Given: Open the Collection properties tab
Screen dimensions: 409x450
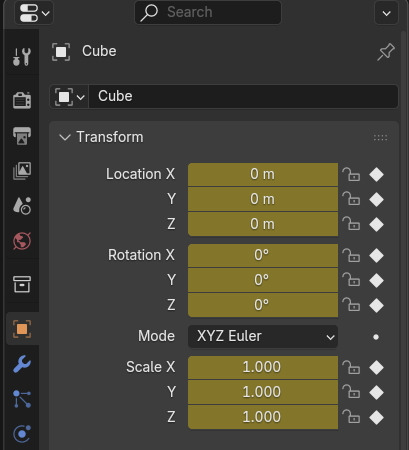Looking at the screenshot, I should click(22, 284).
